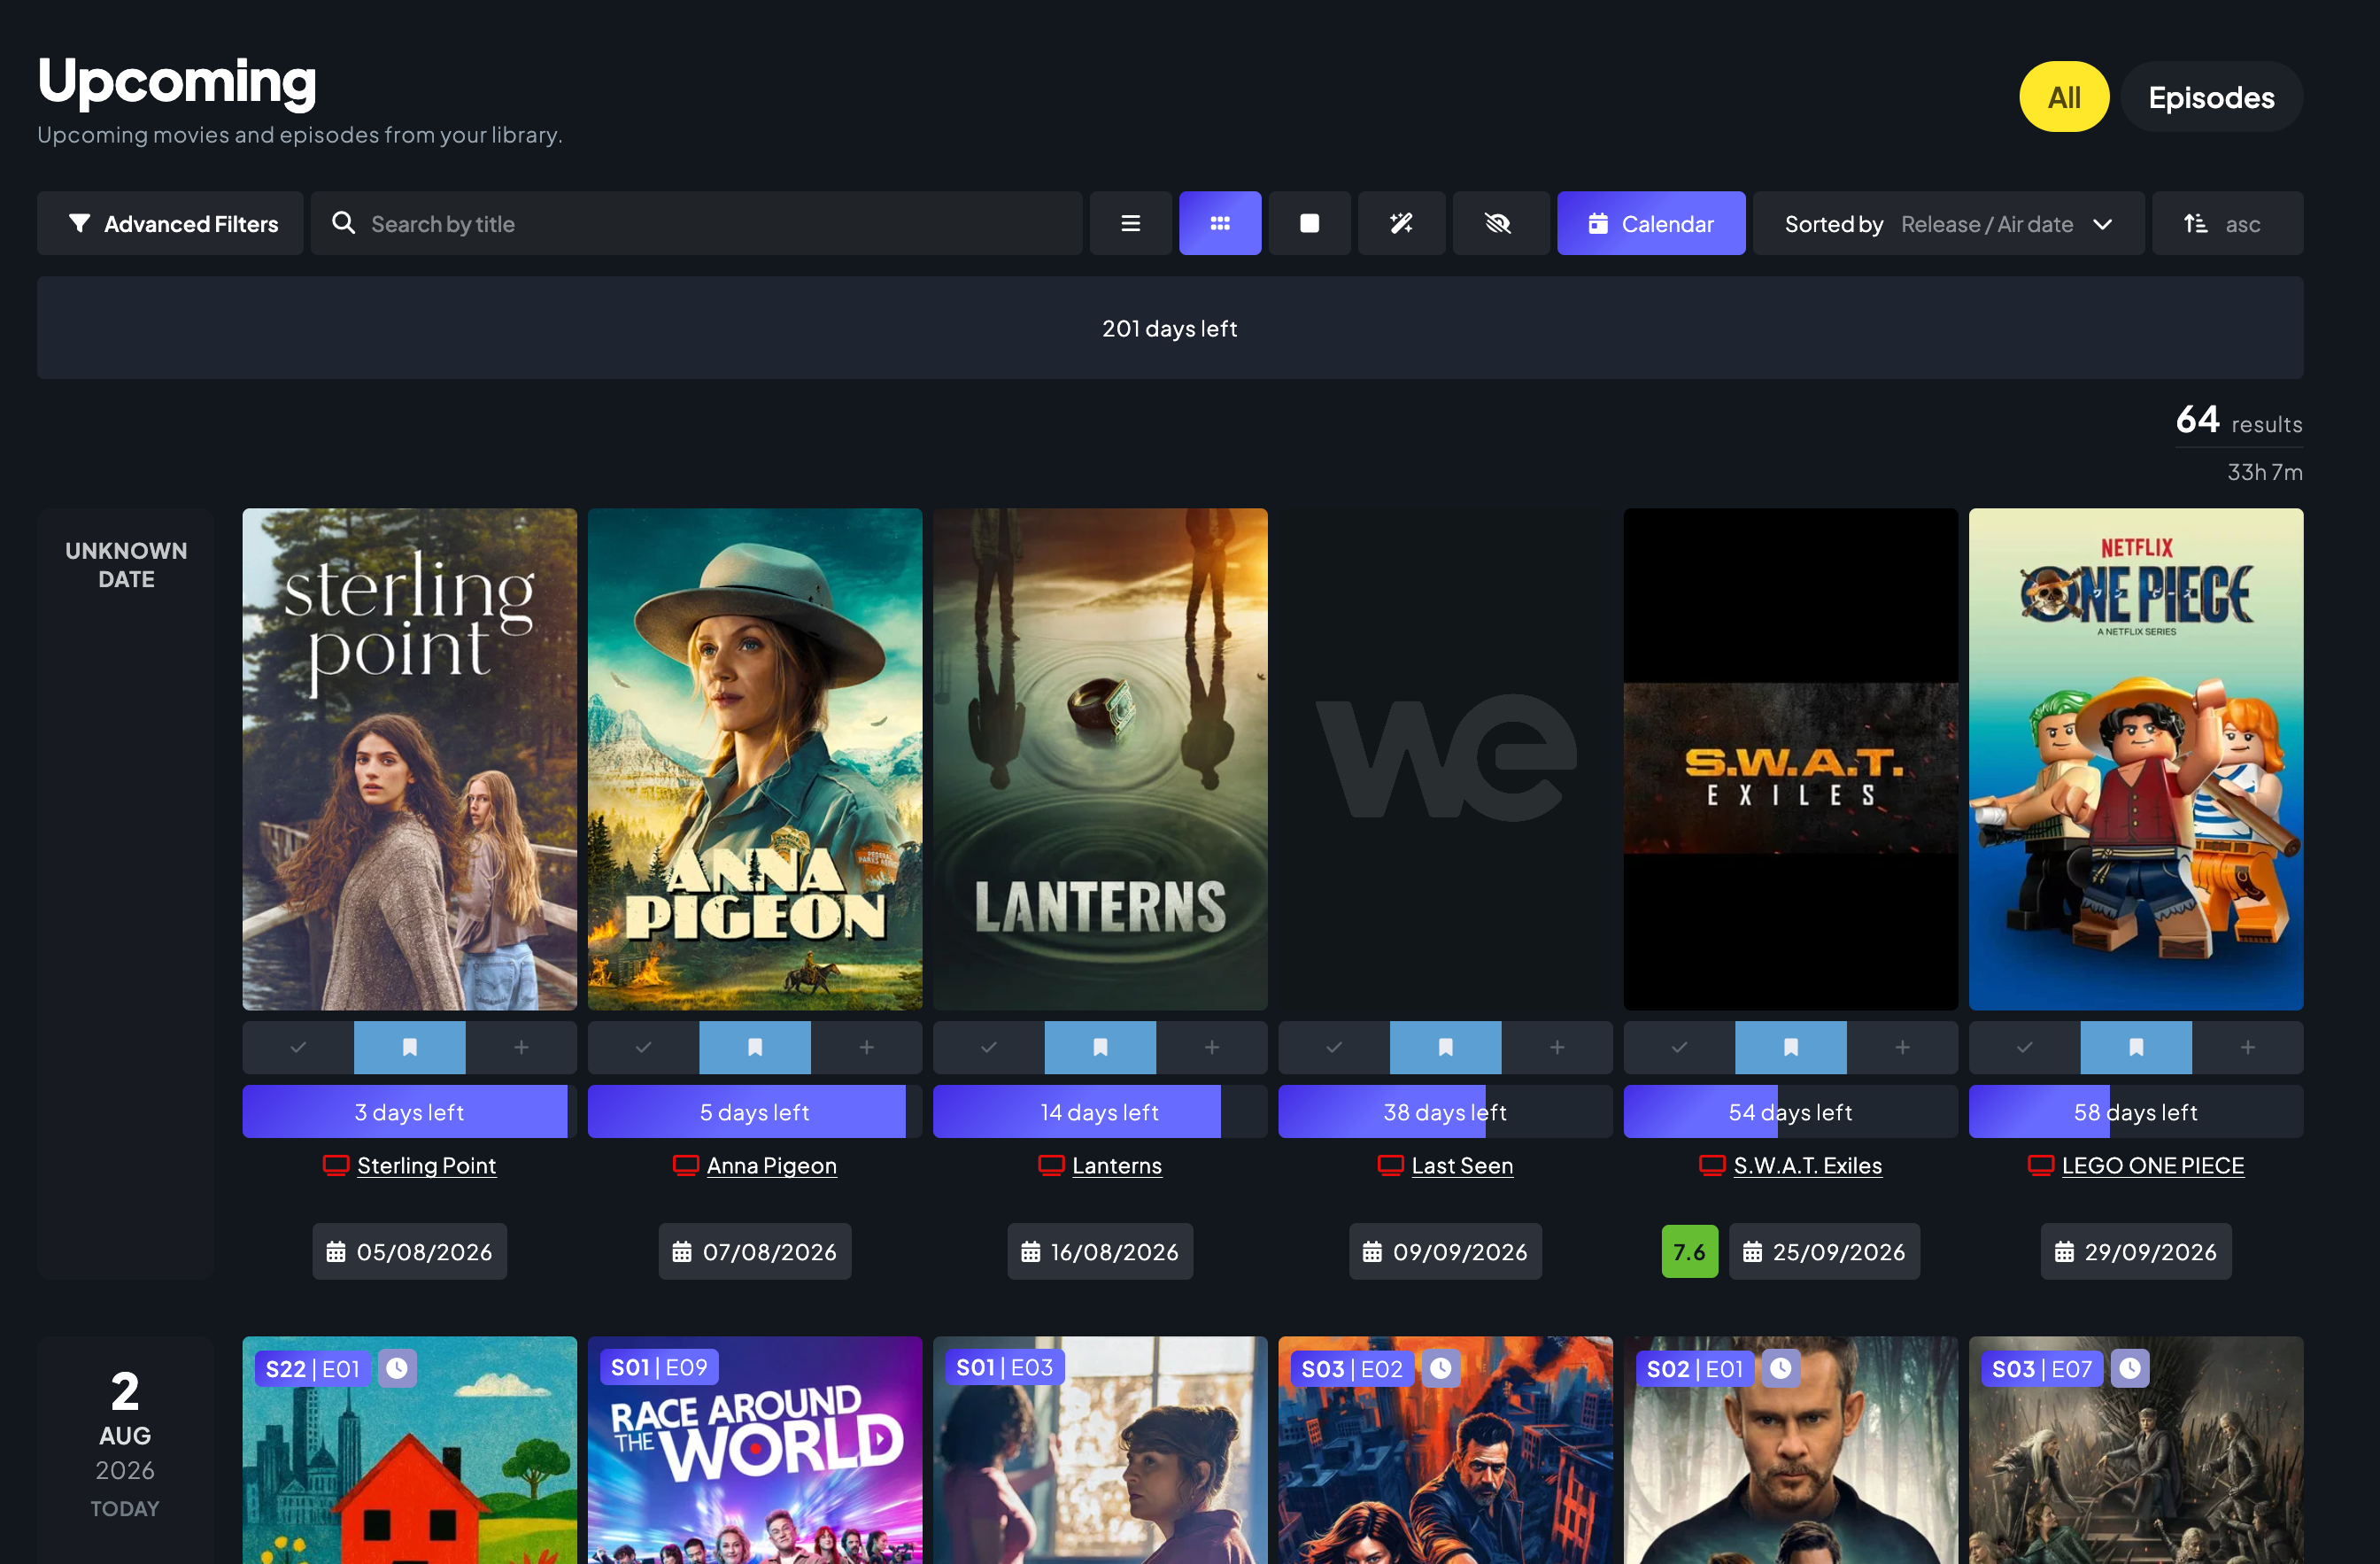Add S.W.A.T. Exiles to a list
This screenshot has height=1564, width=2380.
(1902, 1047)
